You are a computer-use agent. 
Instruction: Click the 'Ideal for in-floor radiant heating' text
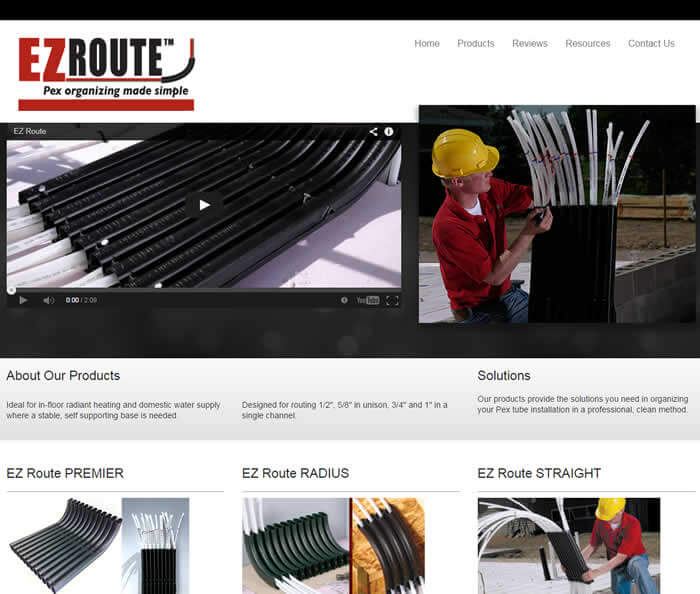click(113, 410)
